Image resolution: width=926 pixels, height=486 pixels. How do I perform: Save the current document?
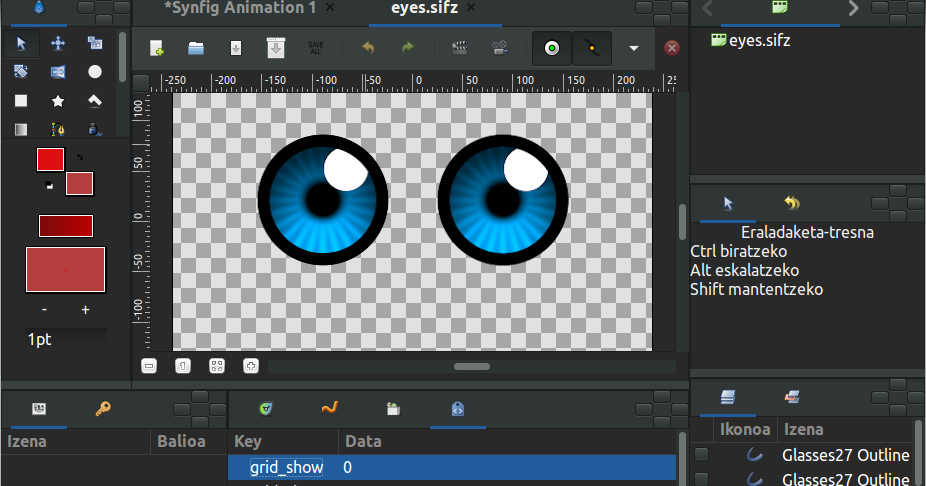tap(236, 48)
